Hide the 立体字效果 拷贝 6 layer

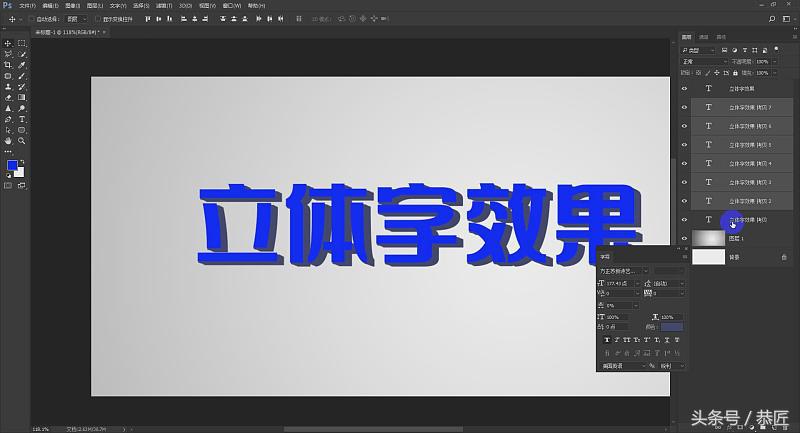pyautogui.click(x=684, y=126)
